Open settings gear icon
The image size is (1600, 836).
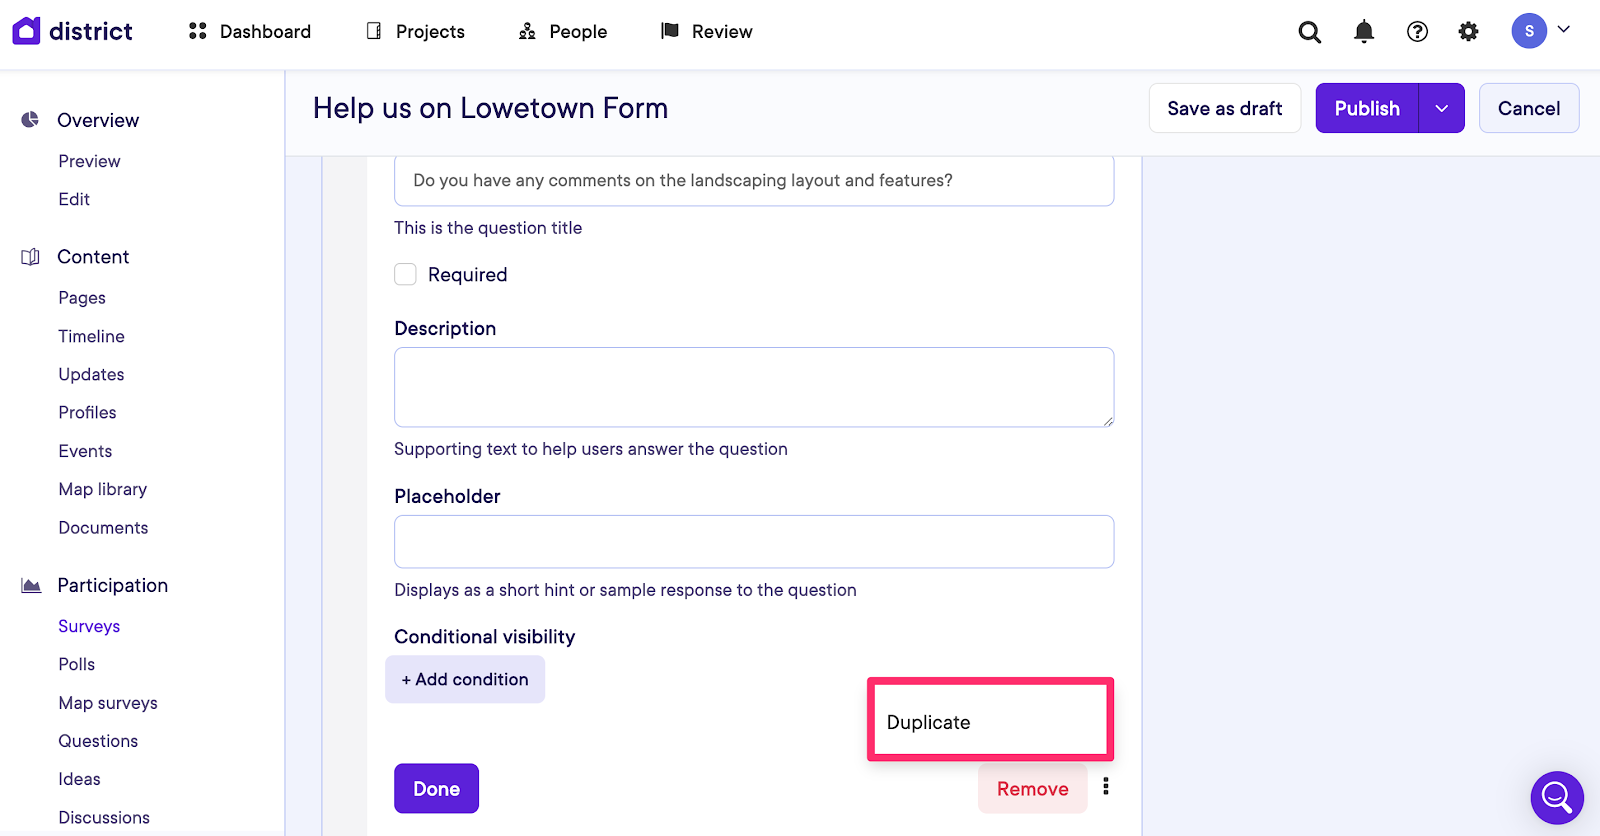(x=1468, y=32)
